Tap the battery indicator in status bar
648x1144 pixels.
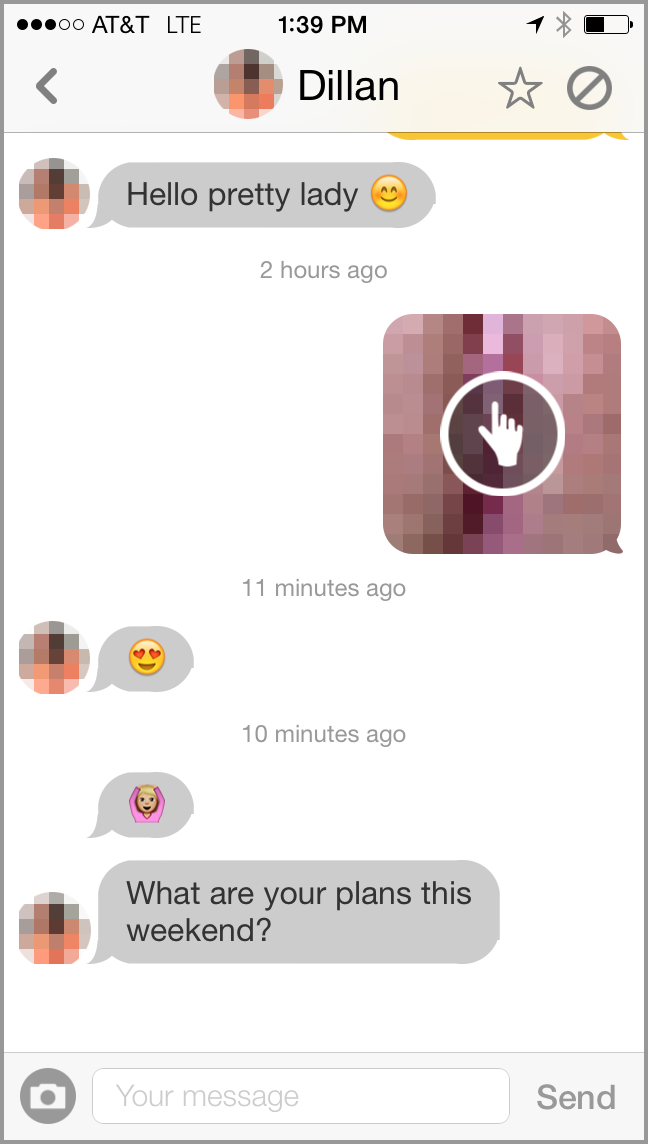[608, 26]
